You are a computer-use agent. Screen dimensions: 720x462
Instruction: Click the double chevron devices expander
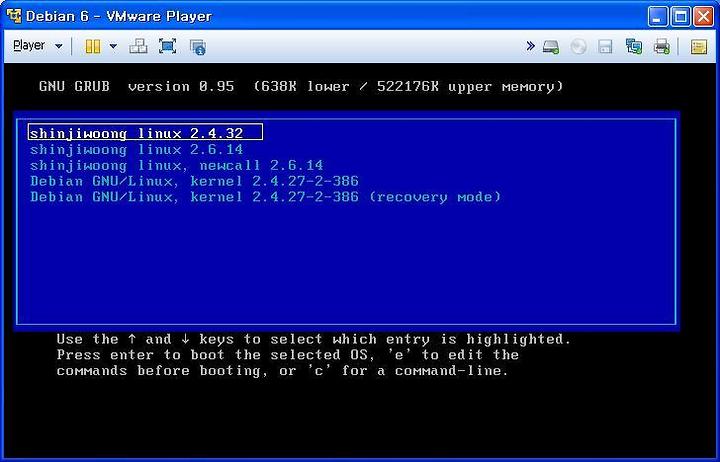(530, 45)
